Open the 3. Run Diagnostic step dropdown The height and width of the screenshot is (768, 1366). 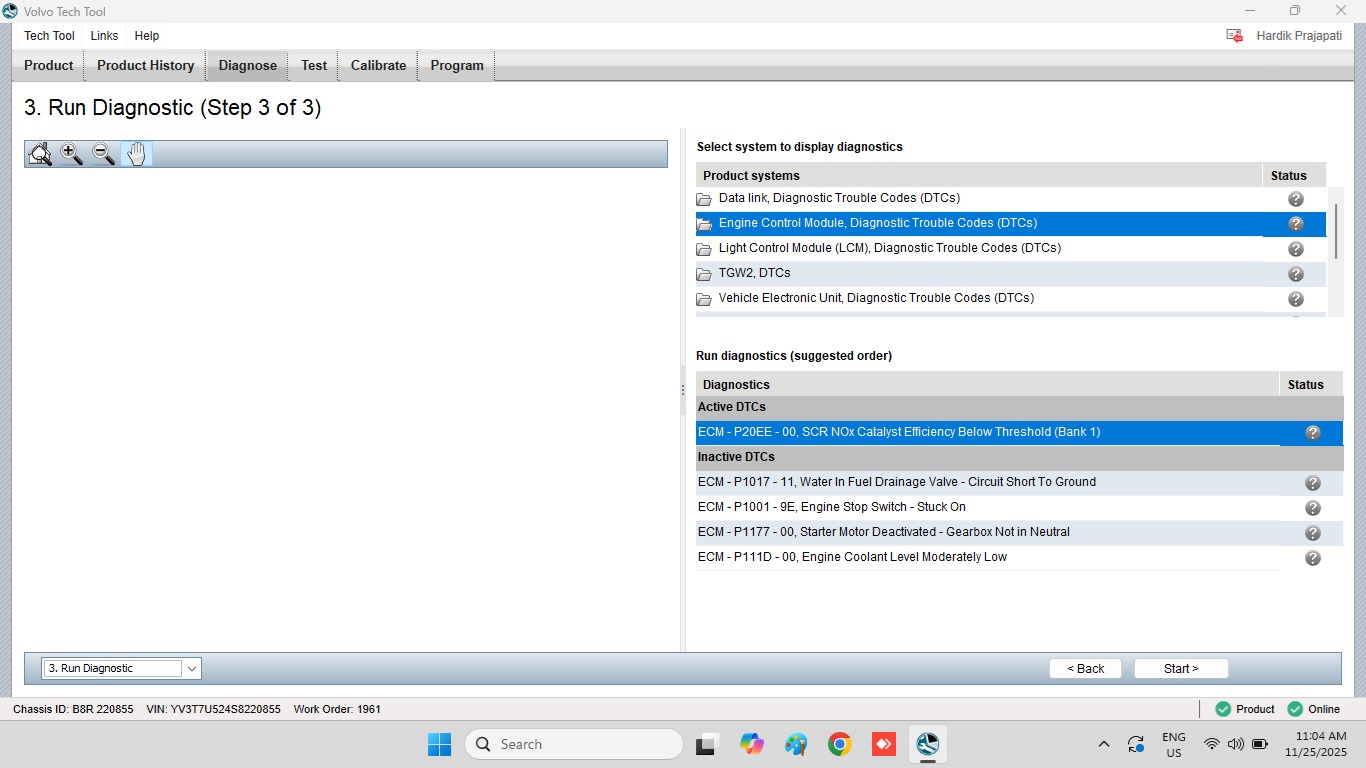[122, 668]
